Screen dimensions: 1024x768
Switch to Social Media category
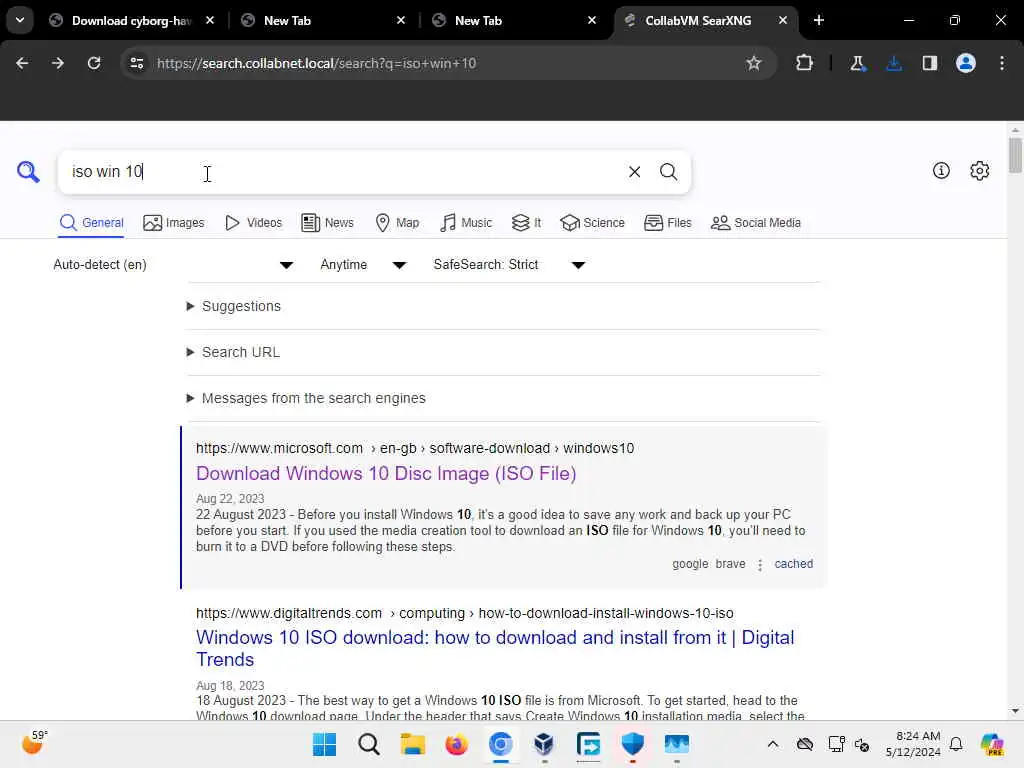pos(756,223)
